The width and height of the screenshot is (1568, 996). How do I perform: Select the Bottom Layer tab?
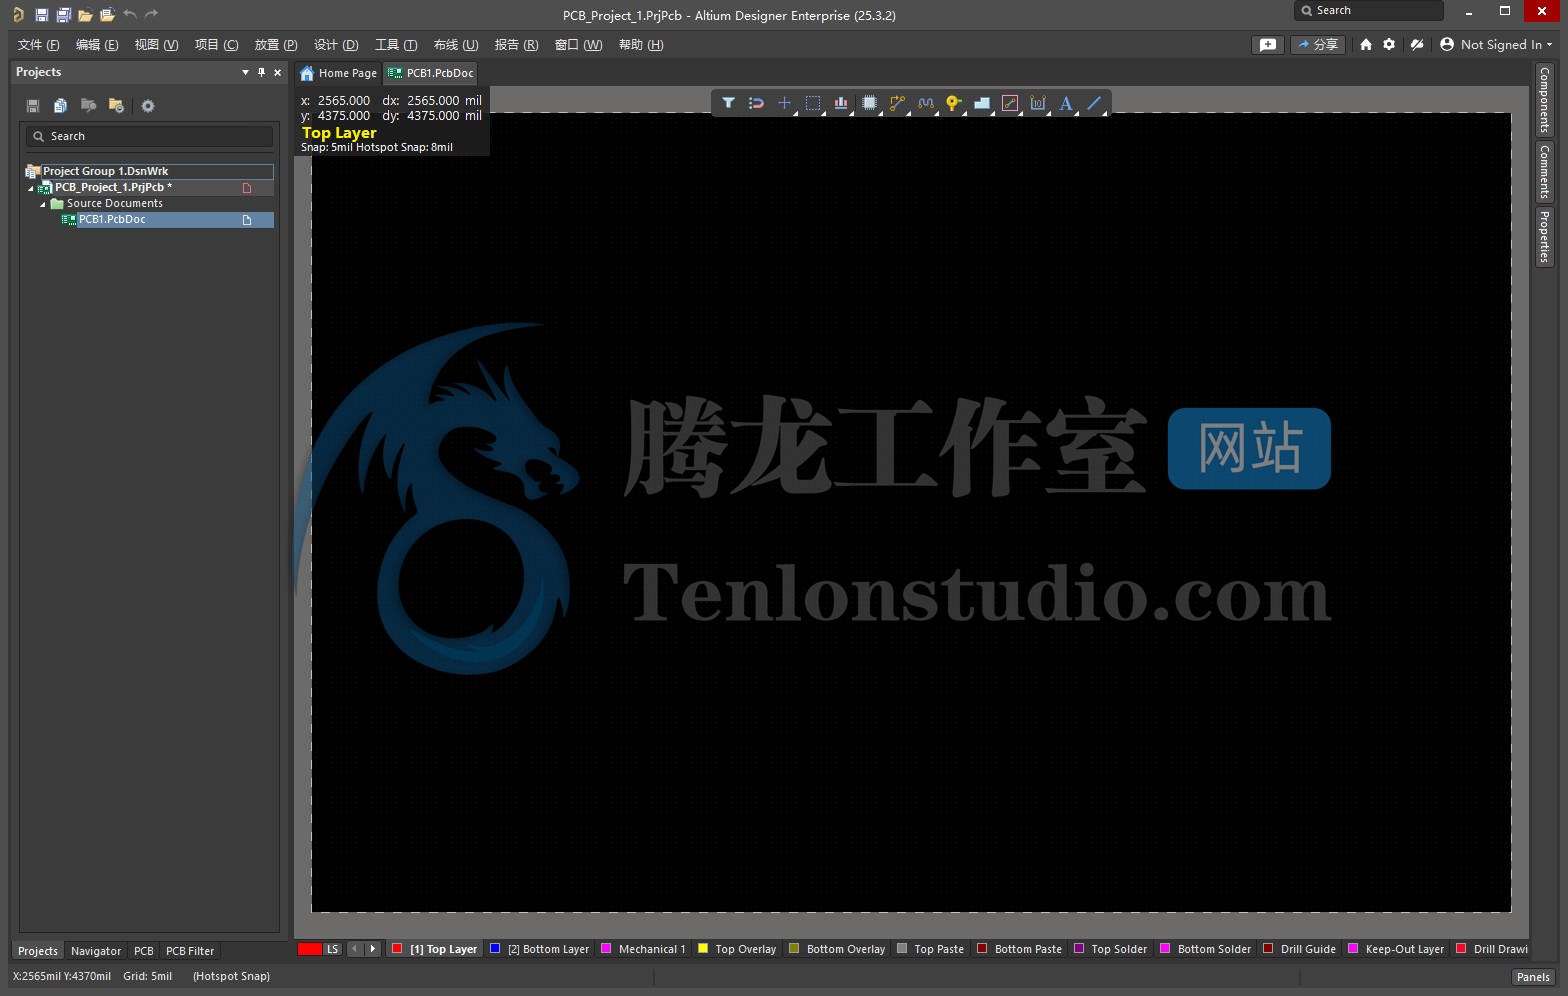tap(539, 949)
